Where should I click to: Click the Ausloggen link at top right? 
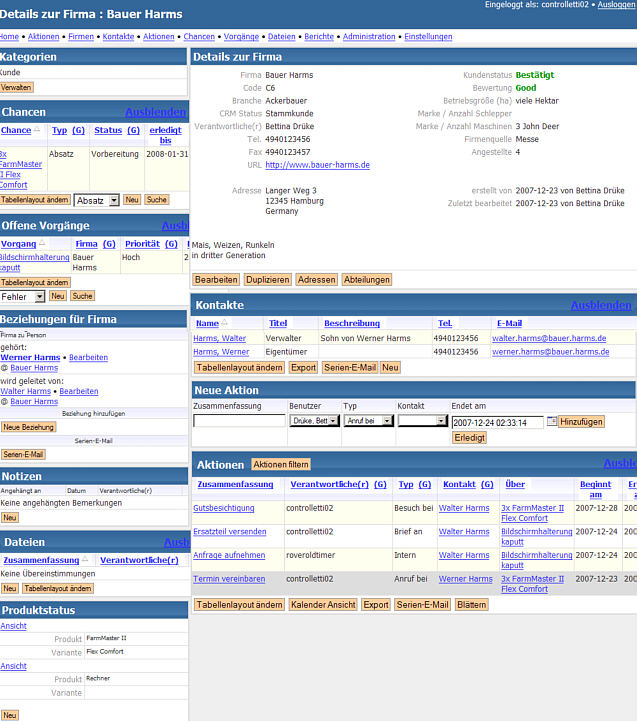616,5
